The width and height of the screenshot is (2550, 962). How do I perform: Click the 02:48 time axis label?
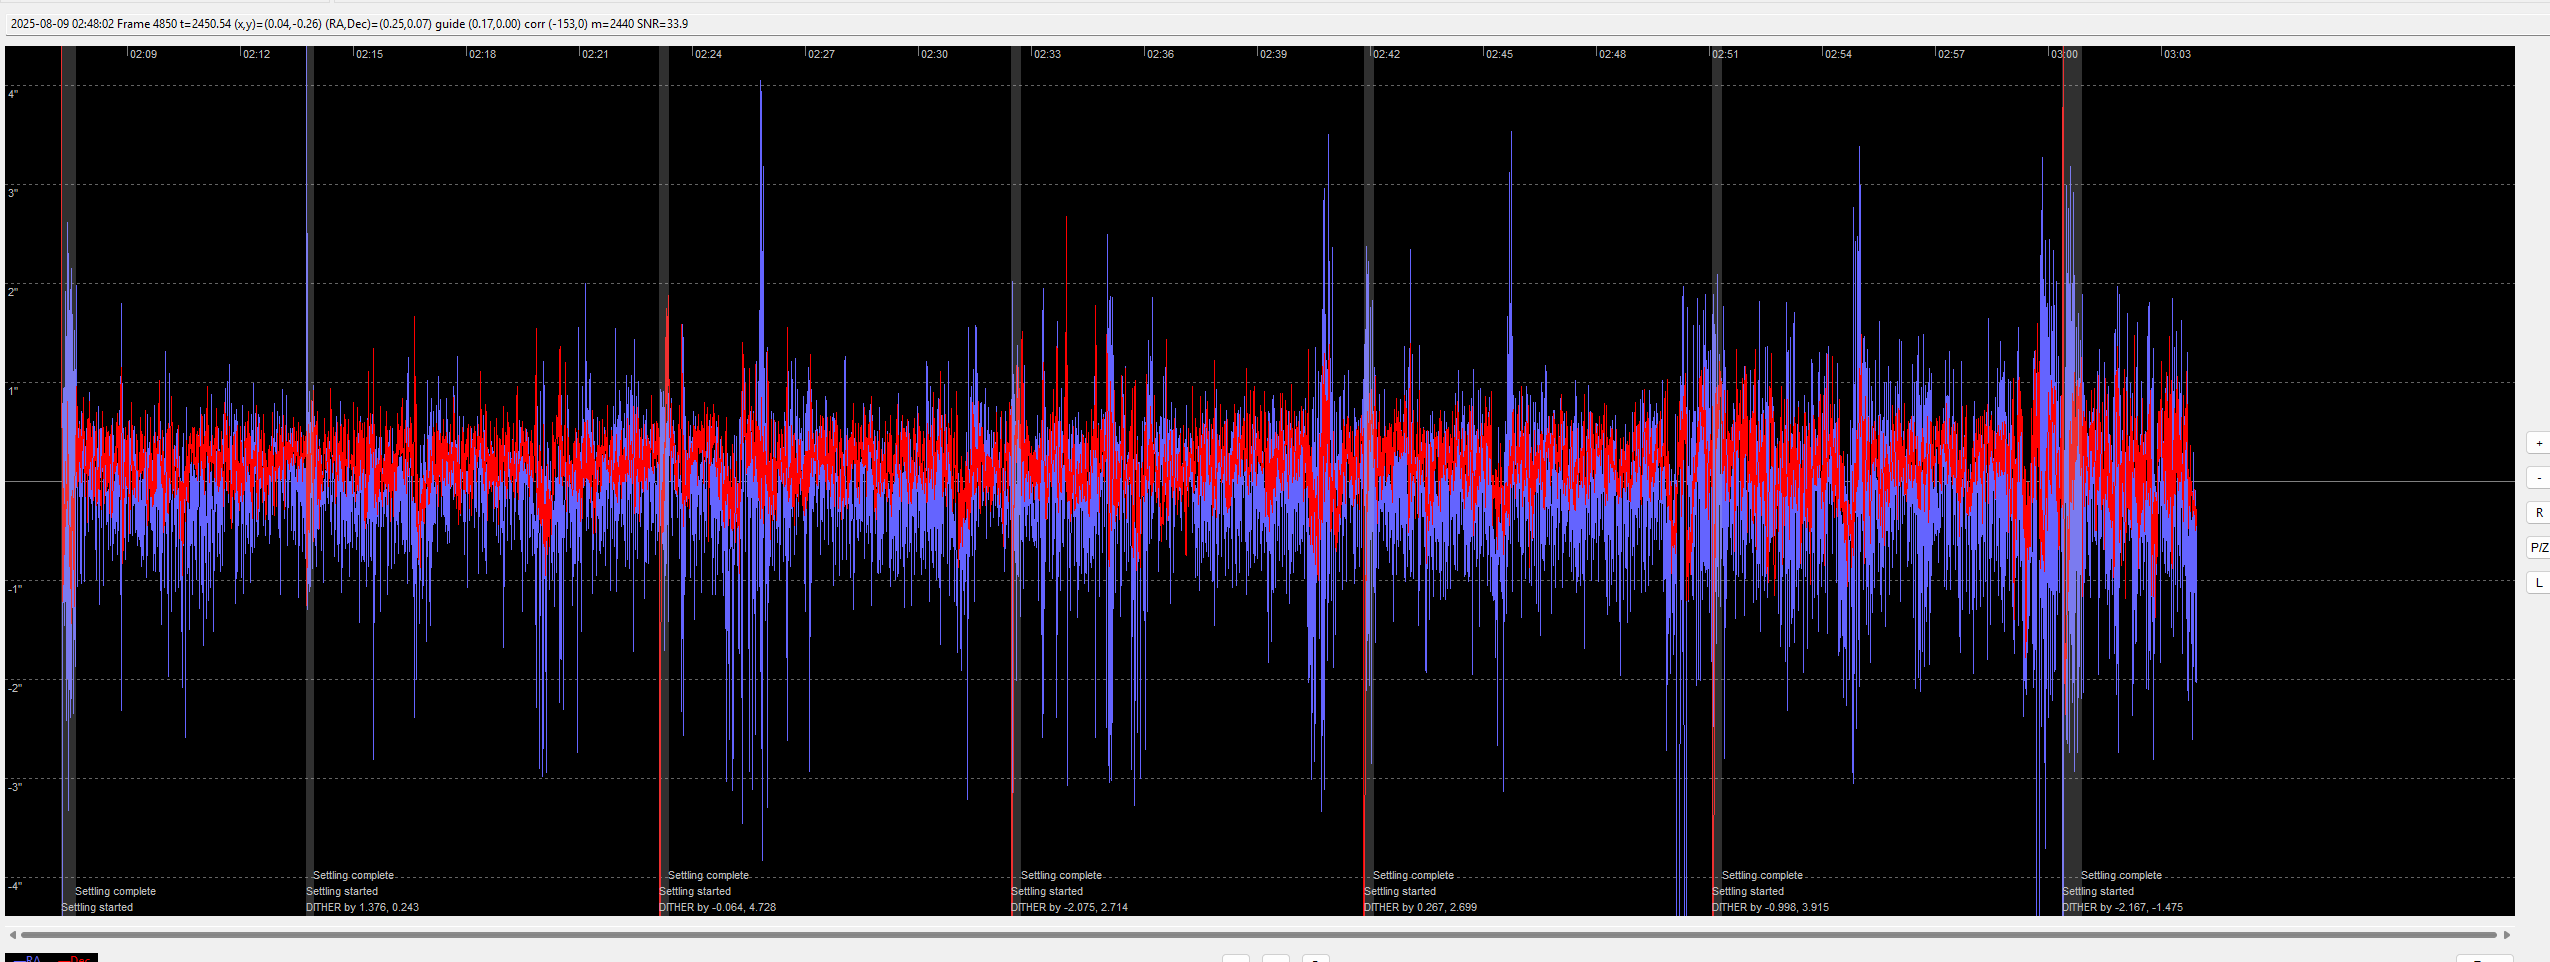[x=1612, y=54]
